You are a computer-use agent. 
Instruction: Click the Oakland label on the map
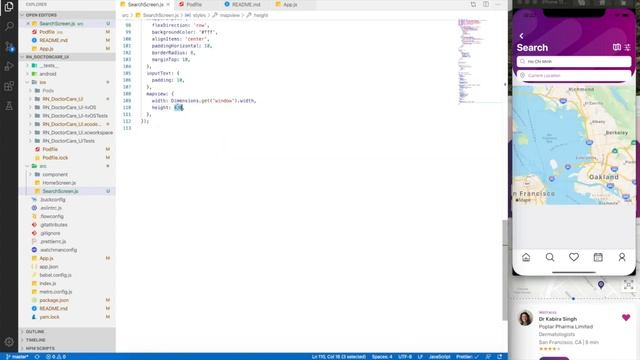coord(604,177)
